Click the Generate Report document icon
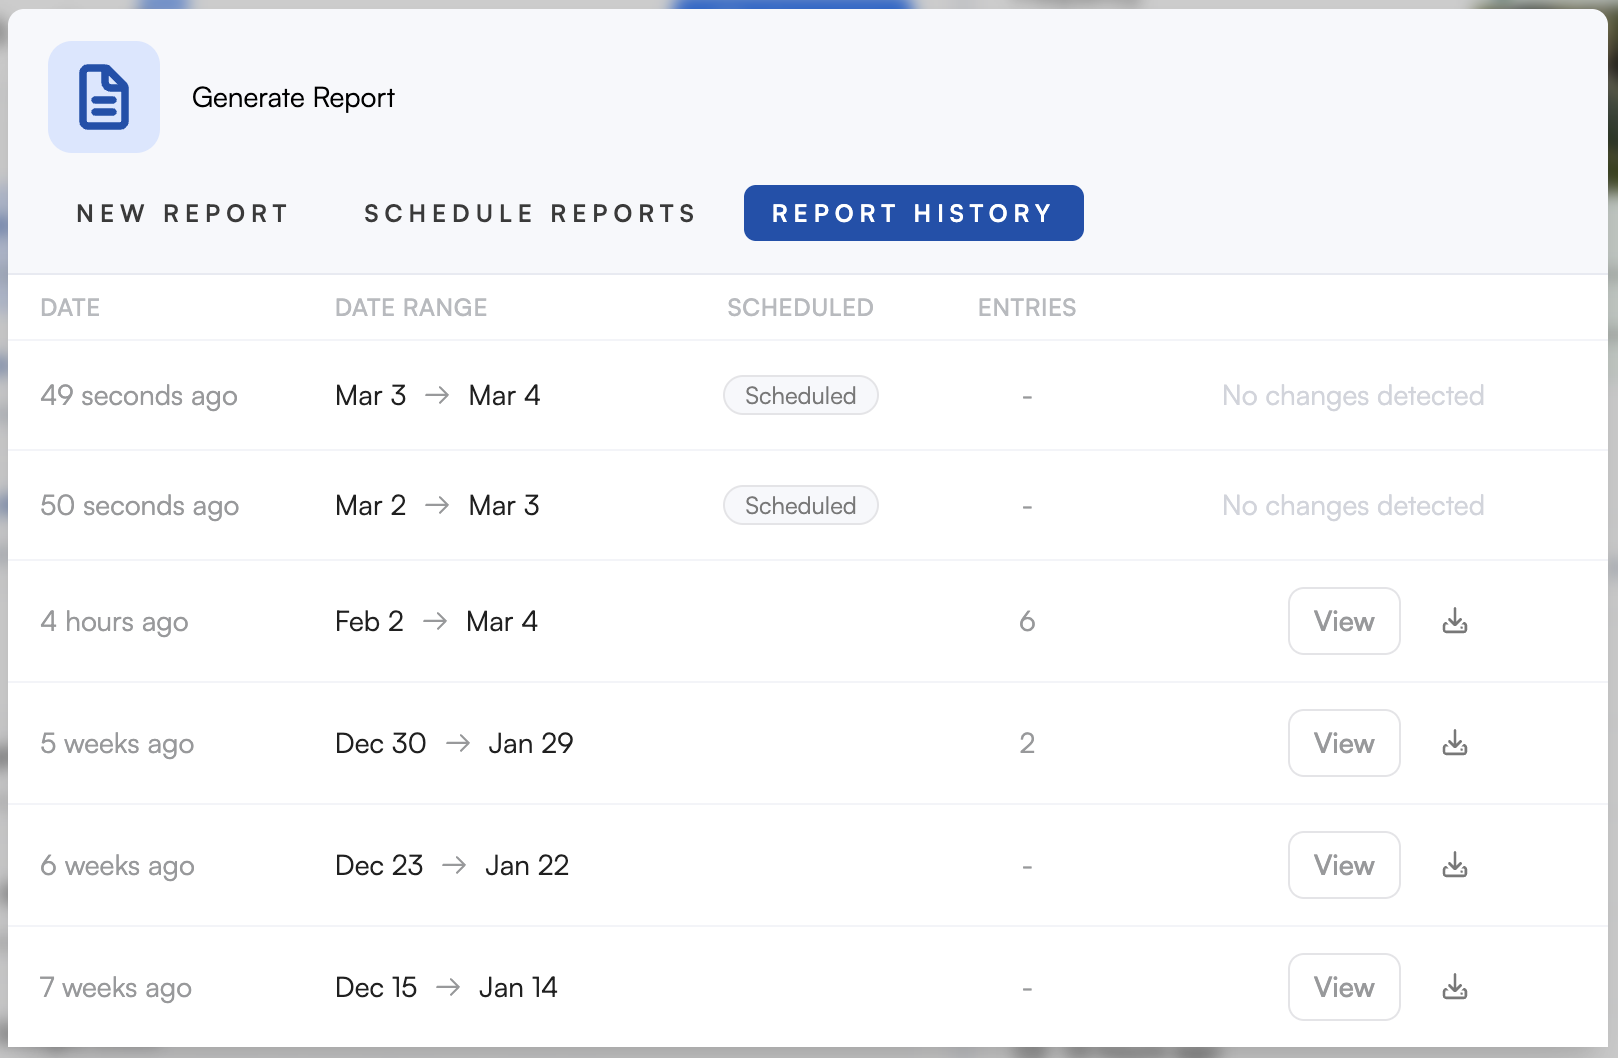The height and width of the screenshot is (1058, 1618). point(104,97)
